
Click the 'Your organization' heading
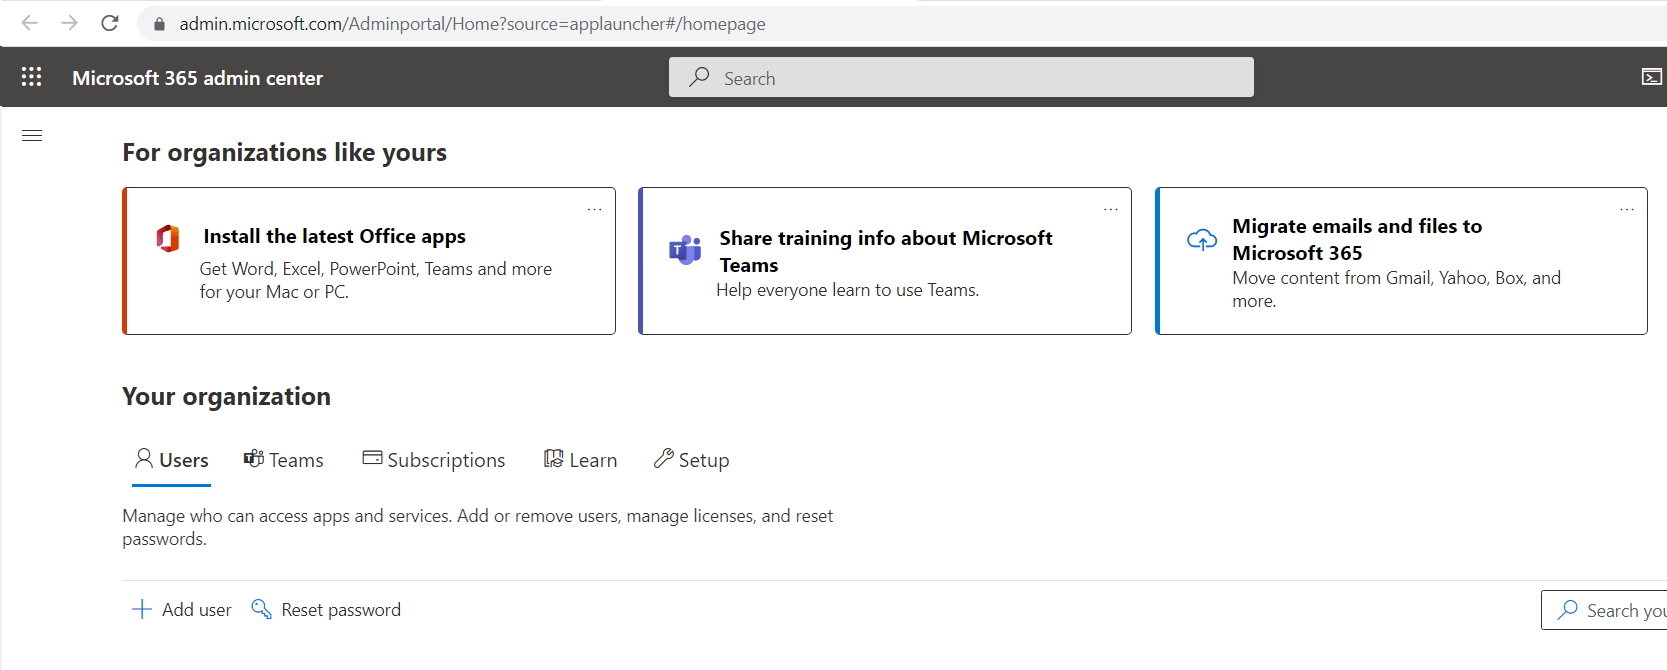point(227,397)
